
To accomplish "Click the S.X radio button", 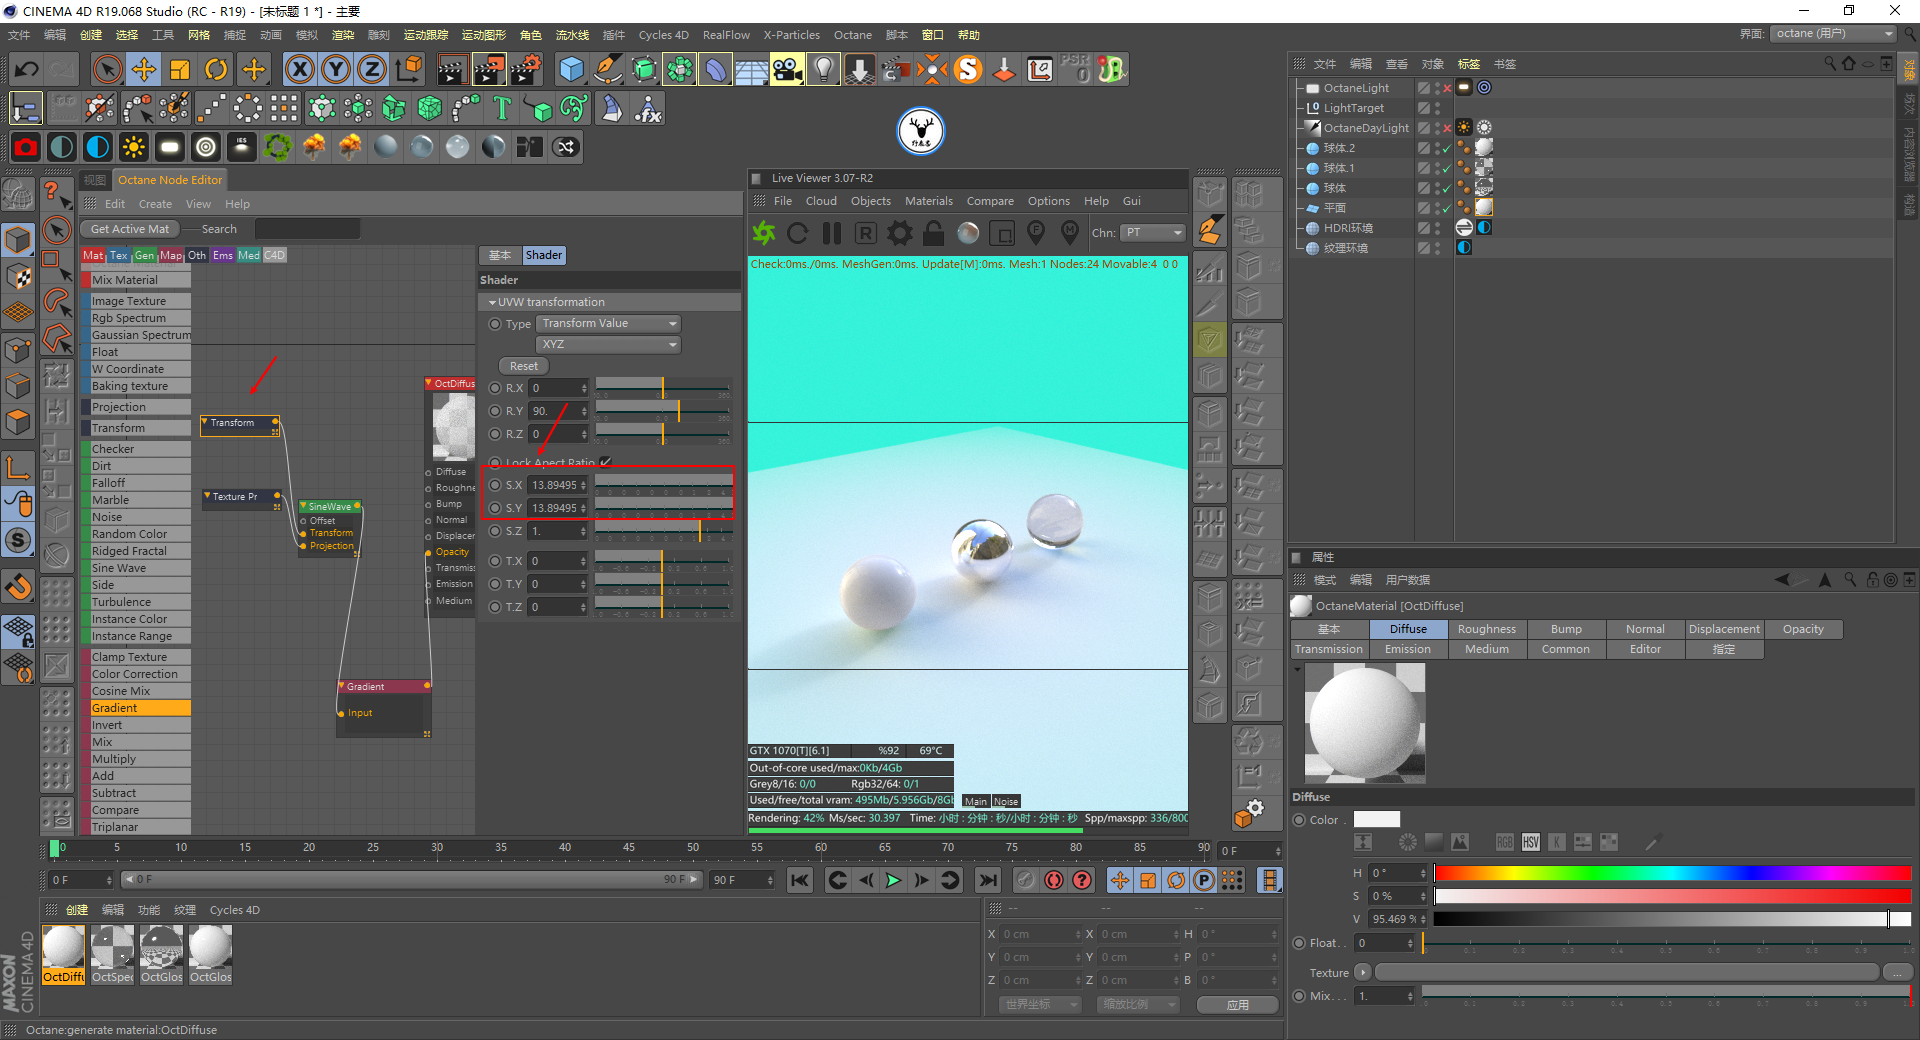I will 495,485.
